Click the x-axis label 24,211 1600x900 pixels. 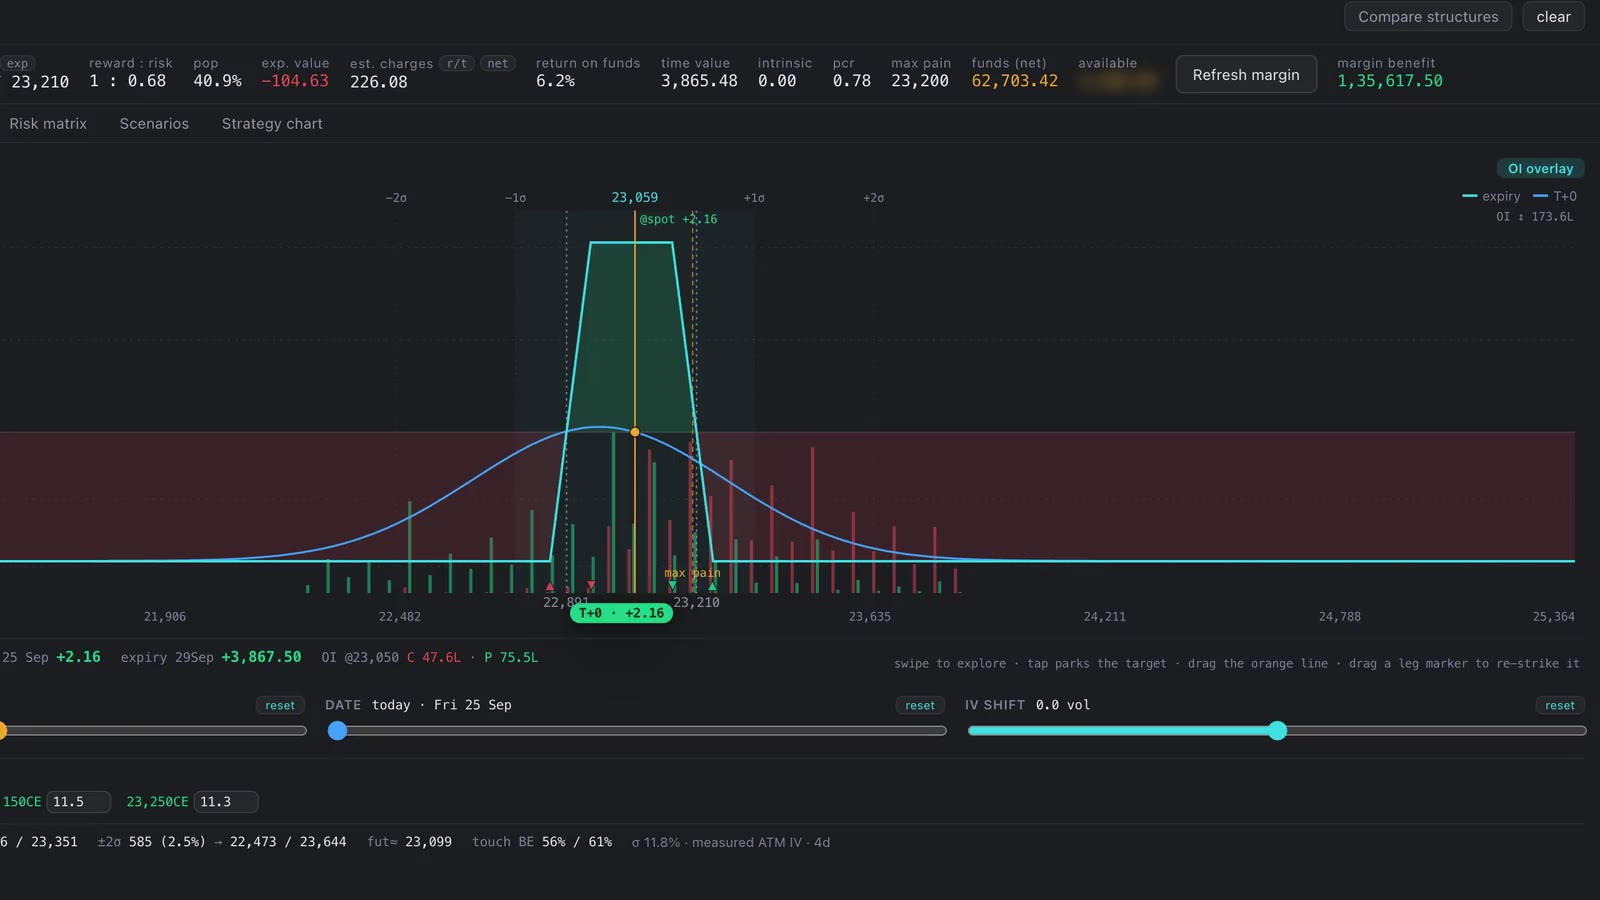[1105, 617]
